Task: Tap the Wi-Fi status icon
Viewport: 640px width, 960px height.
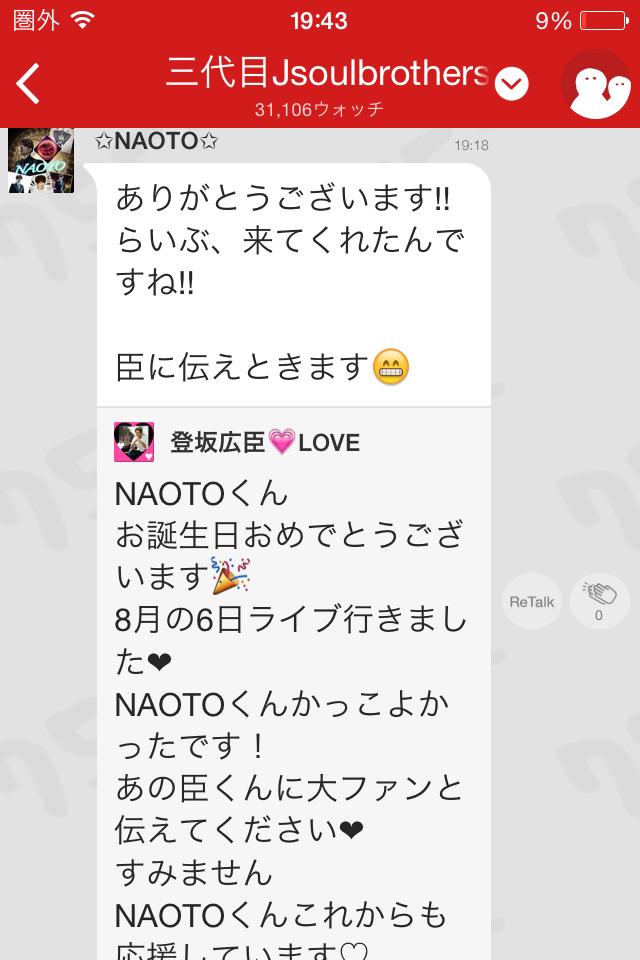Action: point(82,20)
